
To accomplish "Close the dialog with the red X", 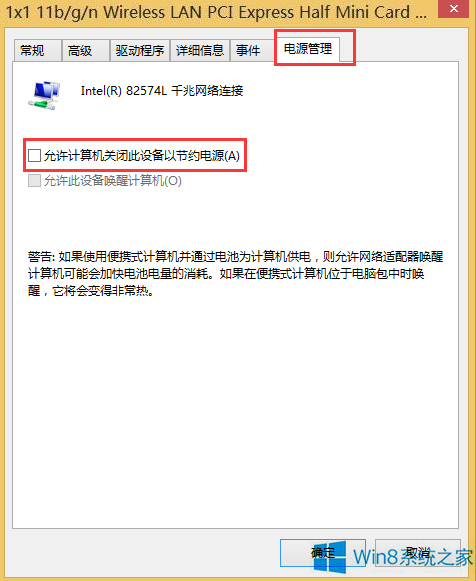I will pos(454,9).
